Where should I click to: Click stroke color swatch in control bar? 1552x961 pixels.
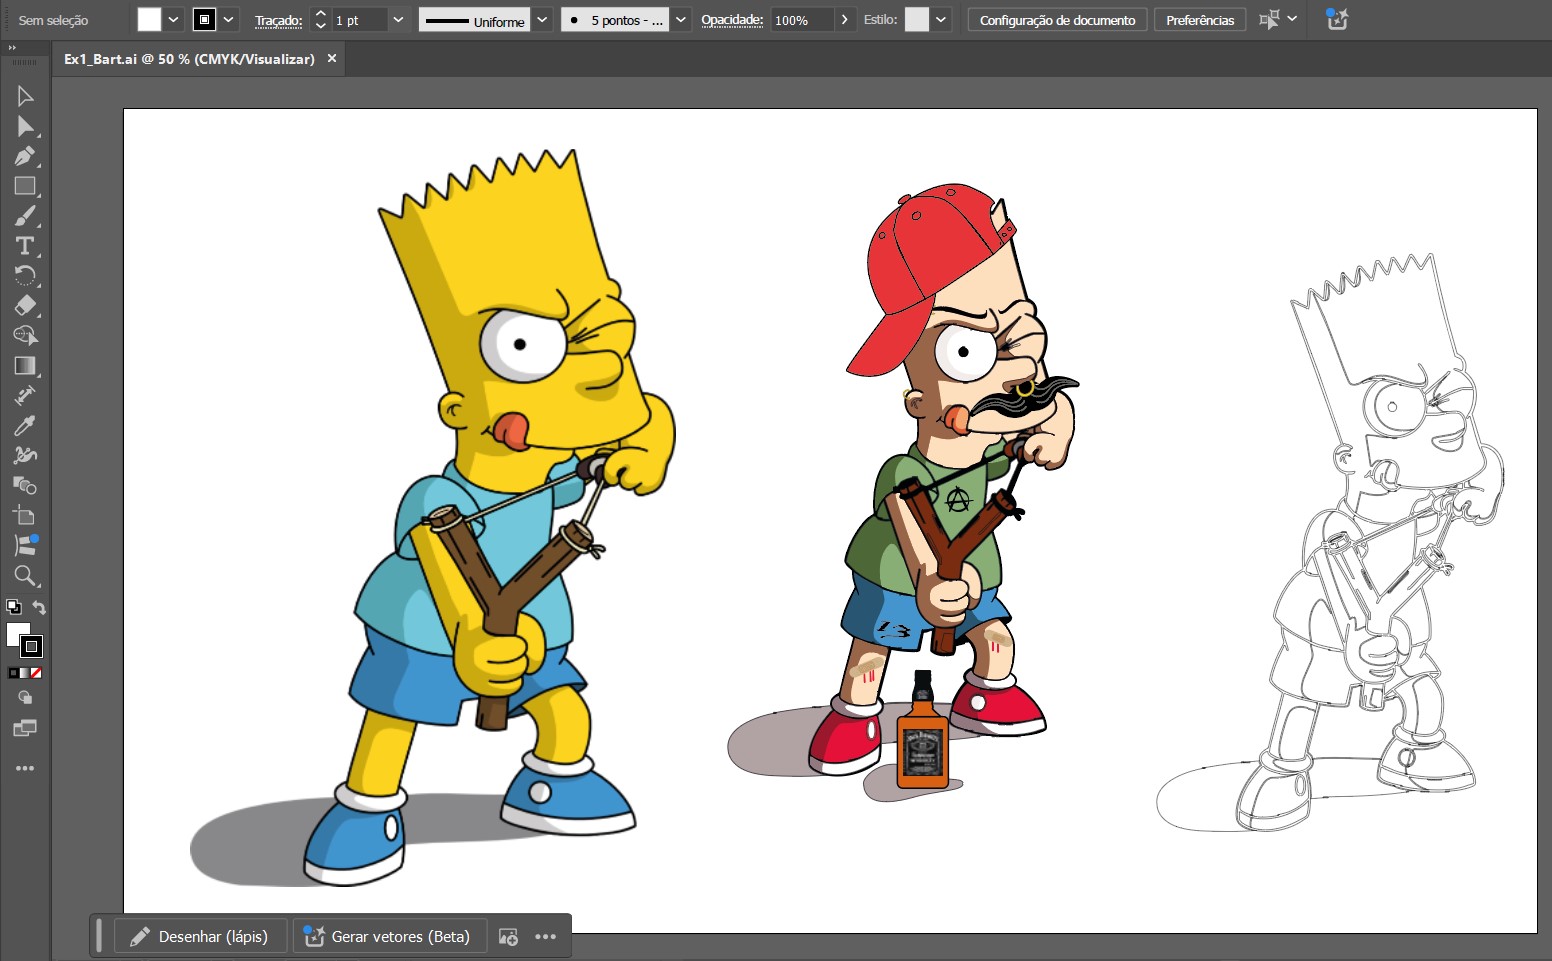click(204, 19)
